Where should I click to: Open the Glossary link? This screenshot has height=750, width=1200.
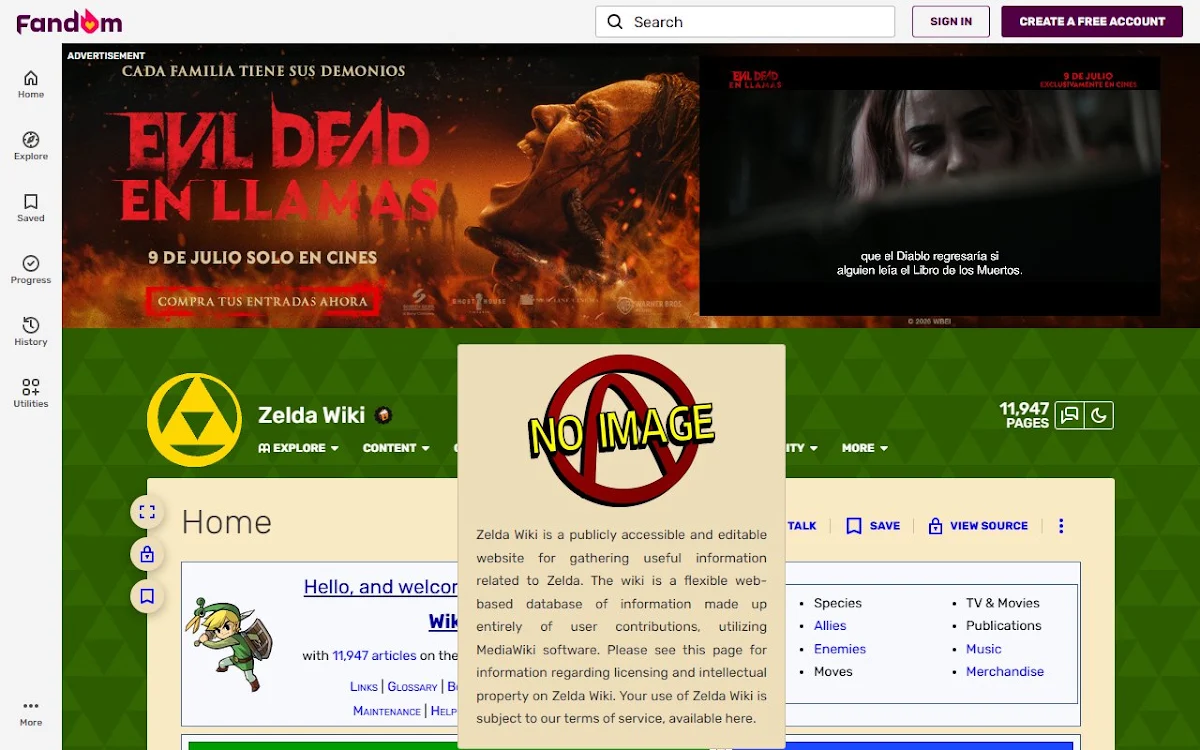click(412, 687)
